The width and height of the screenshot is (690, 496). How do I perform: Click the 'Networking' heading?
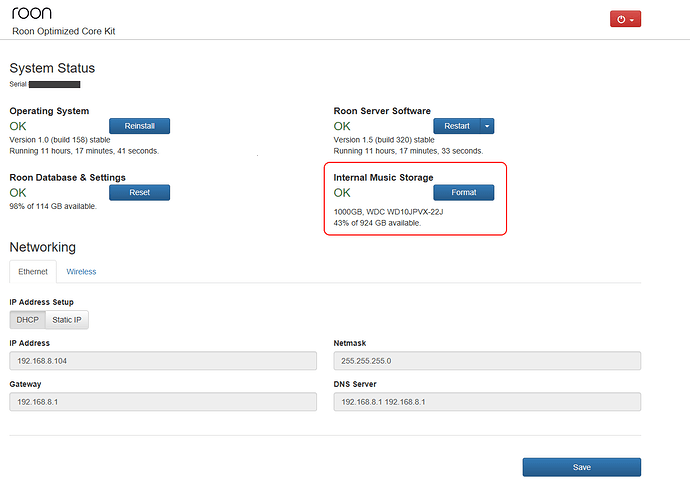pyautogui.click(x=43, y=247)
